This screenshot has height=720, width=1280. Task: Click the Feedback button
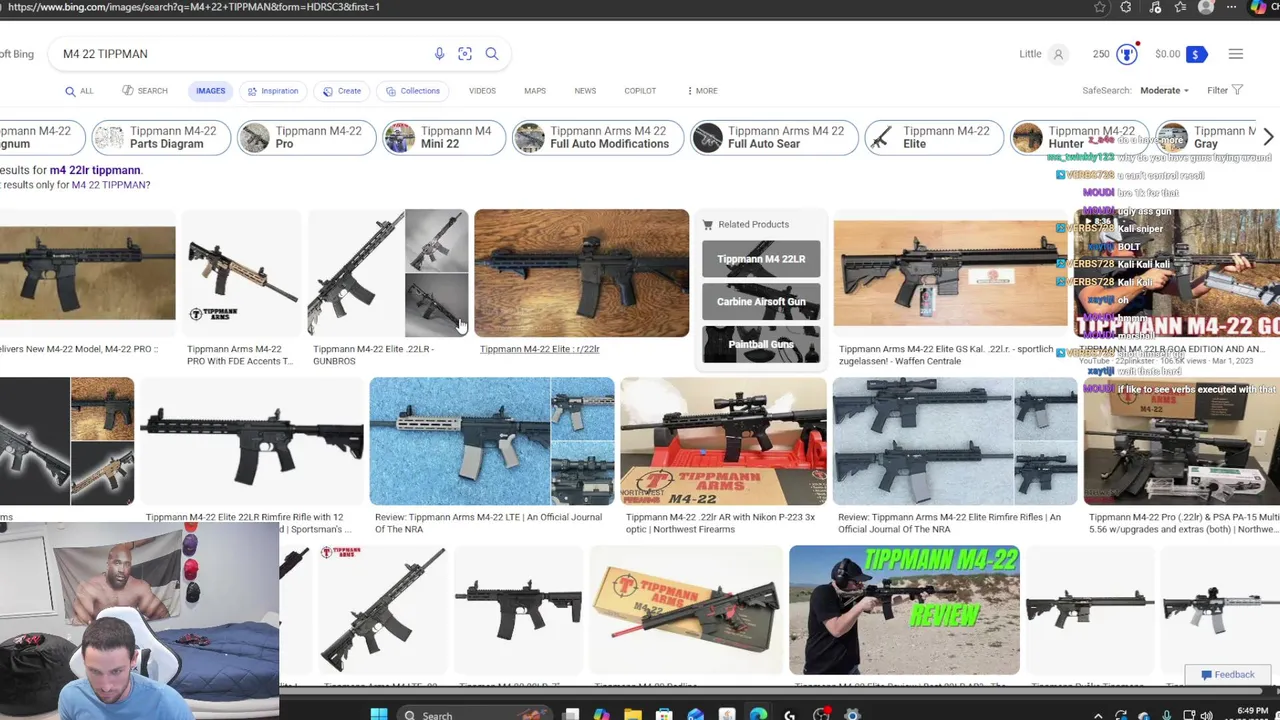1228,675
